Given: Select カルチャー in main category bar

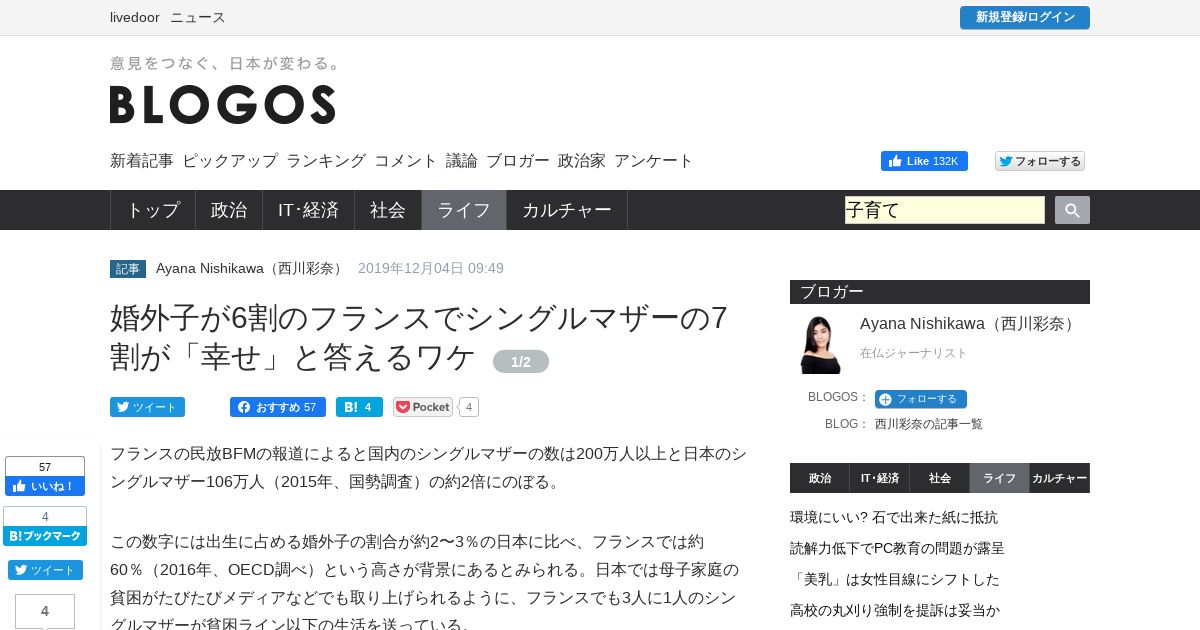Looking at the screenshot, I should [x=567, y=210].
